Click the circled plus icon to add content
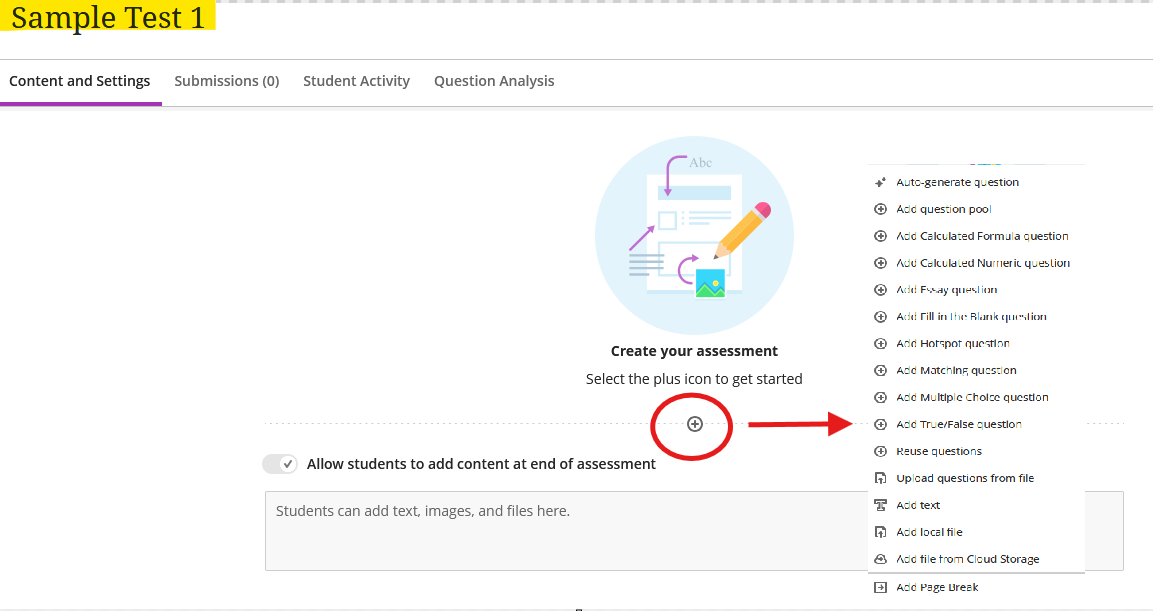 click(692, 426)
